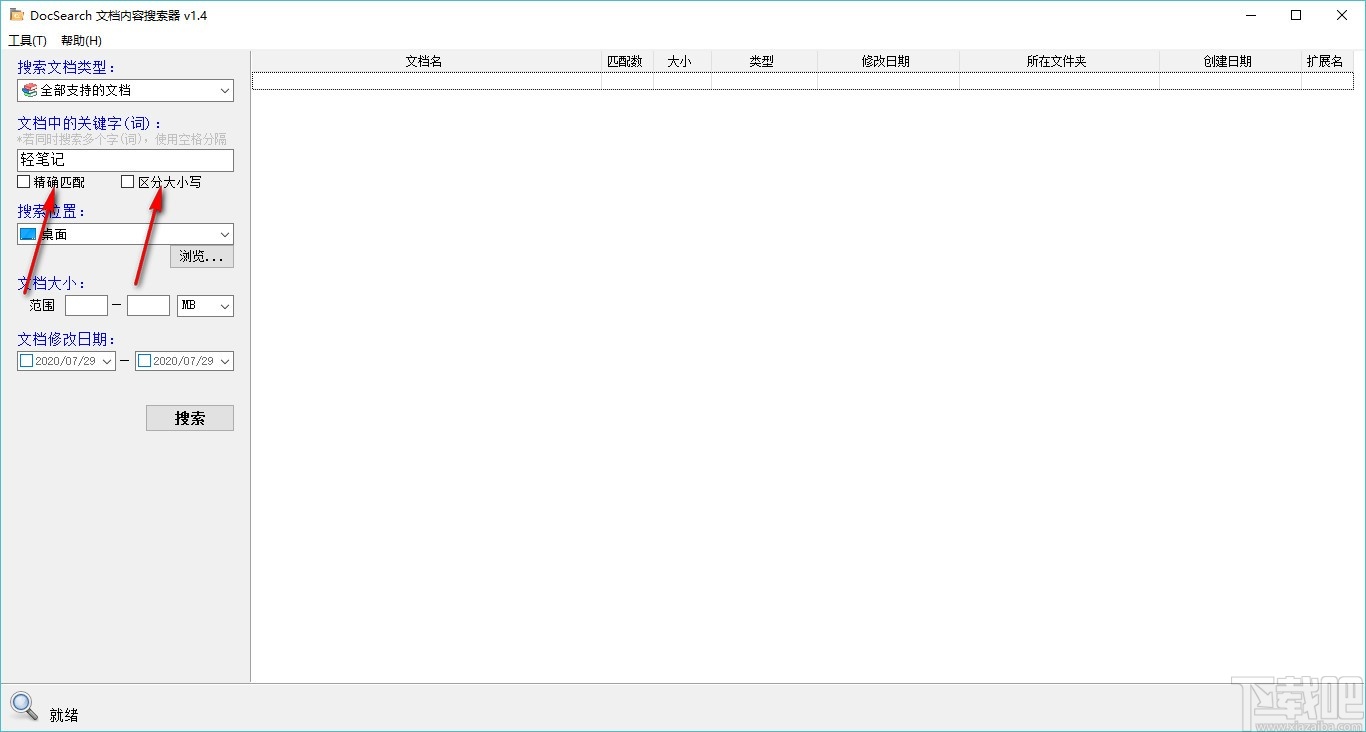Screen dimensions: 1366x732
Task: Enable the 区分大小写 checkbox
Action: click(x=127, y=182)
